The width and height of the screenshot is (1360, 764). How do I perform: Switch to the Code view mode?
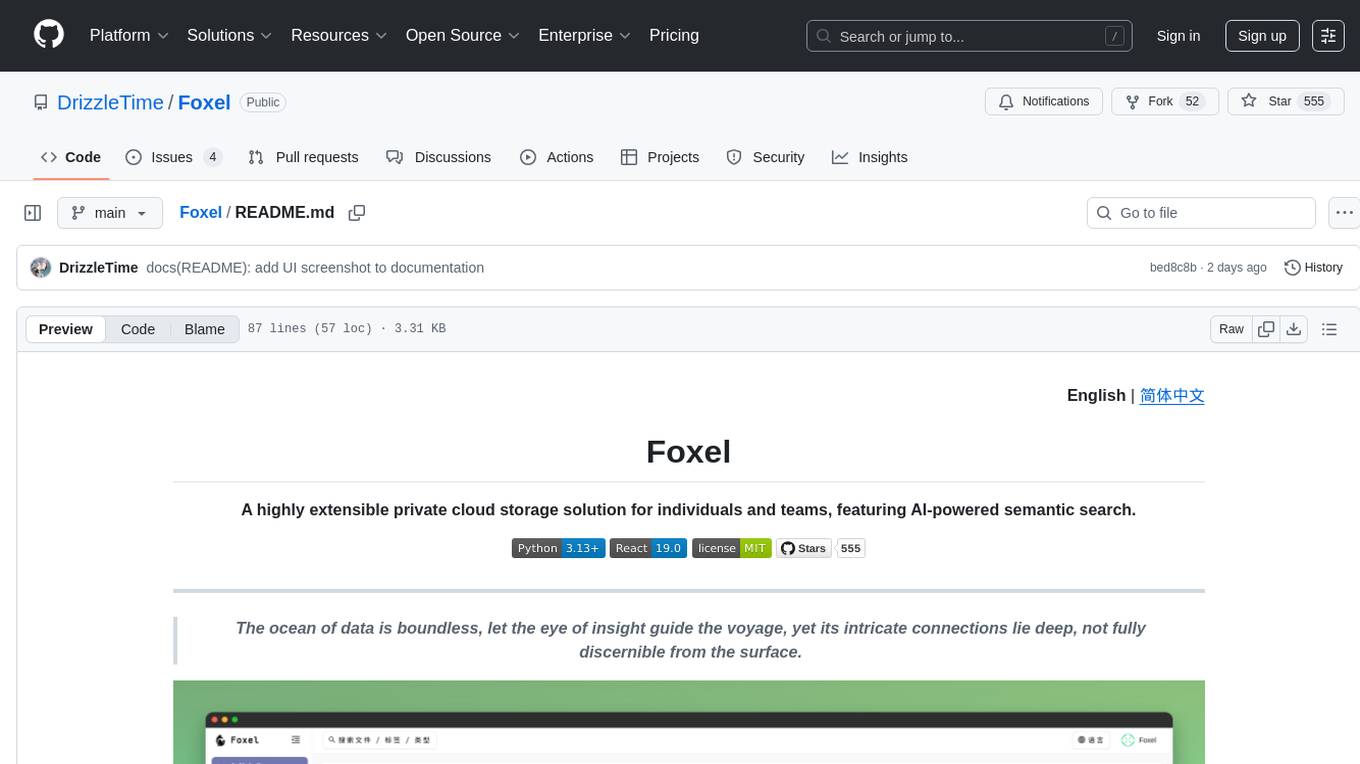(x=138, y=329)
